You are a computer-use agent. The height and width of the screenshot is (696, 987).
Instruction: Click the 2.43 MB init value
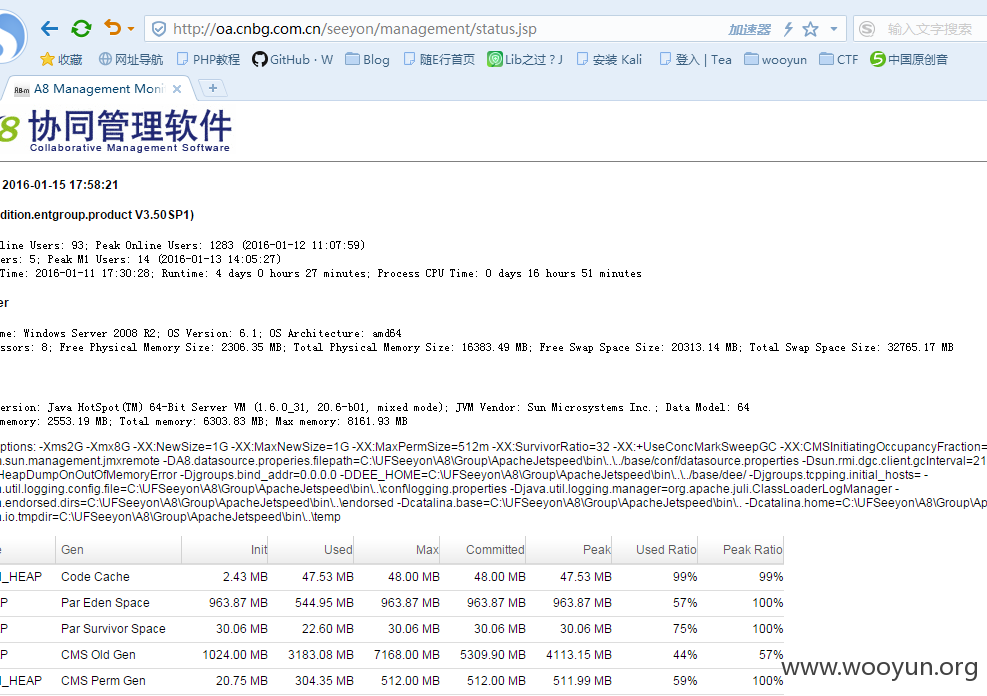(245, 576)
